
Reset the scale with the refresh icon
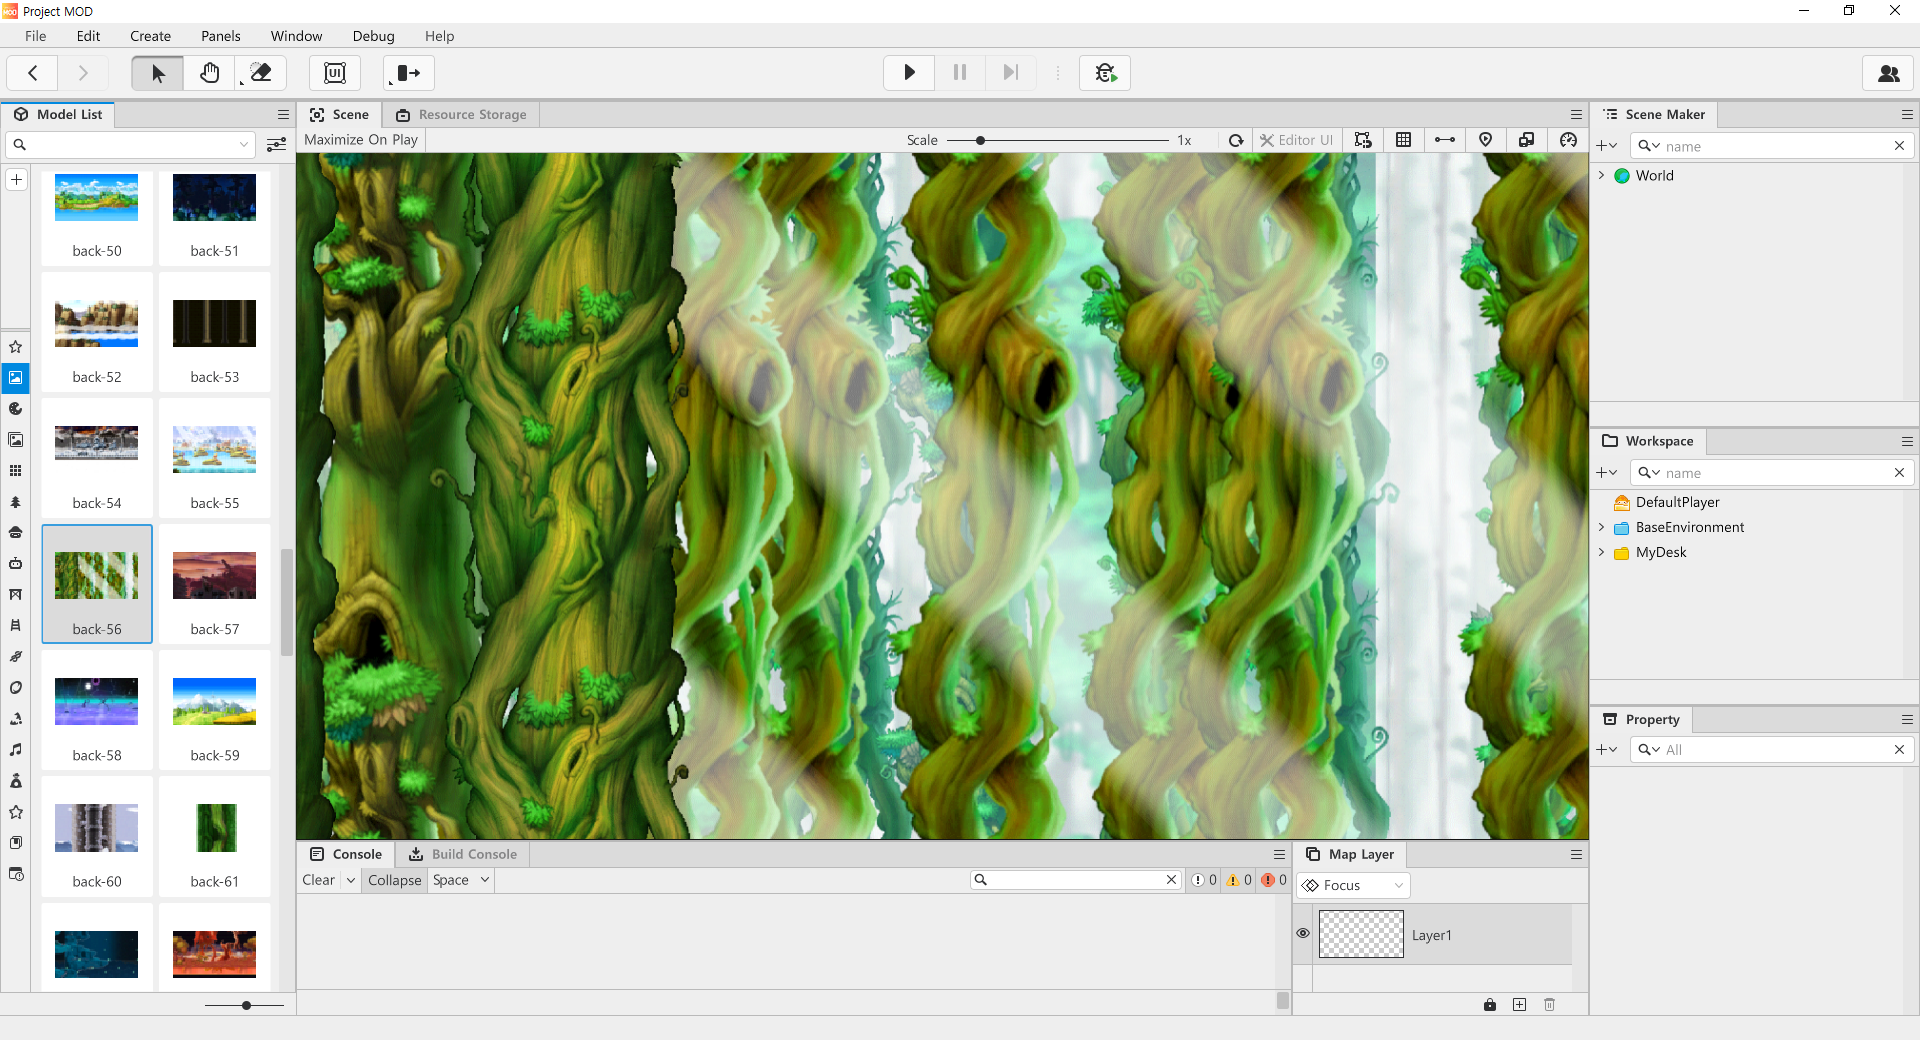pos(1236,140)
